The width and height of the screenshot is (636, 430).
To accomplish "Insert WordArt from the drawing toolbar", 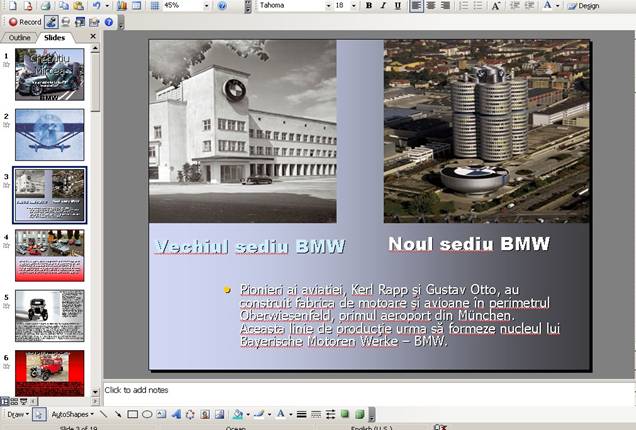I will (177, 413).
